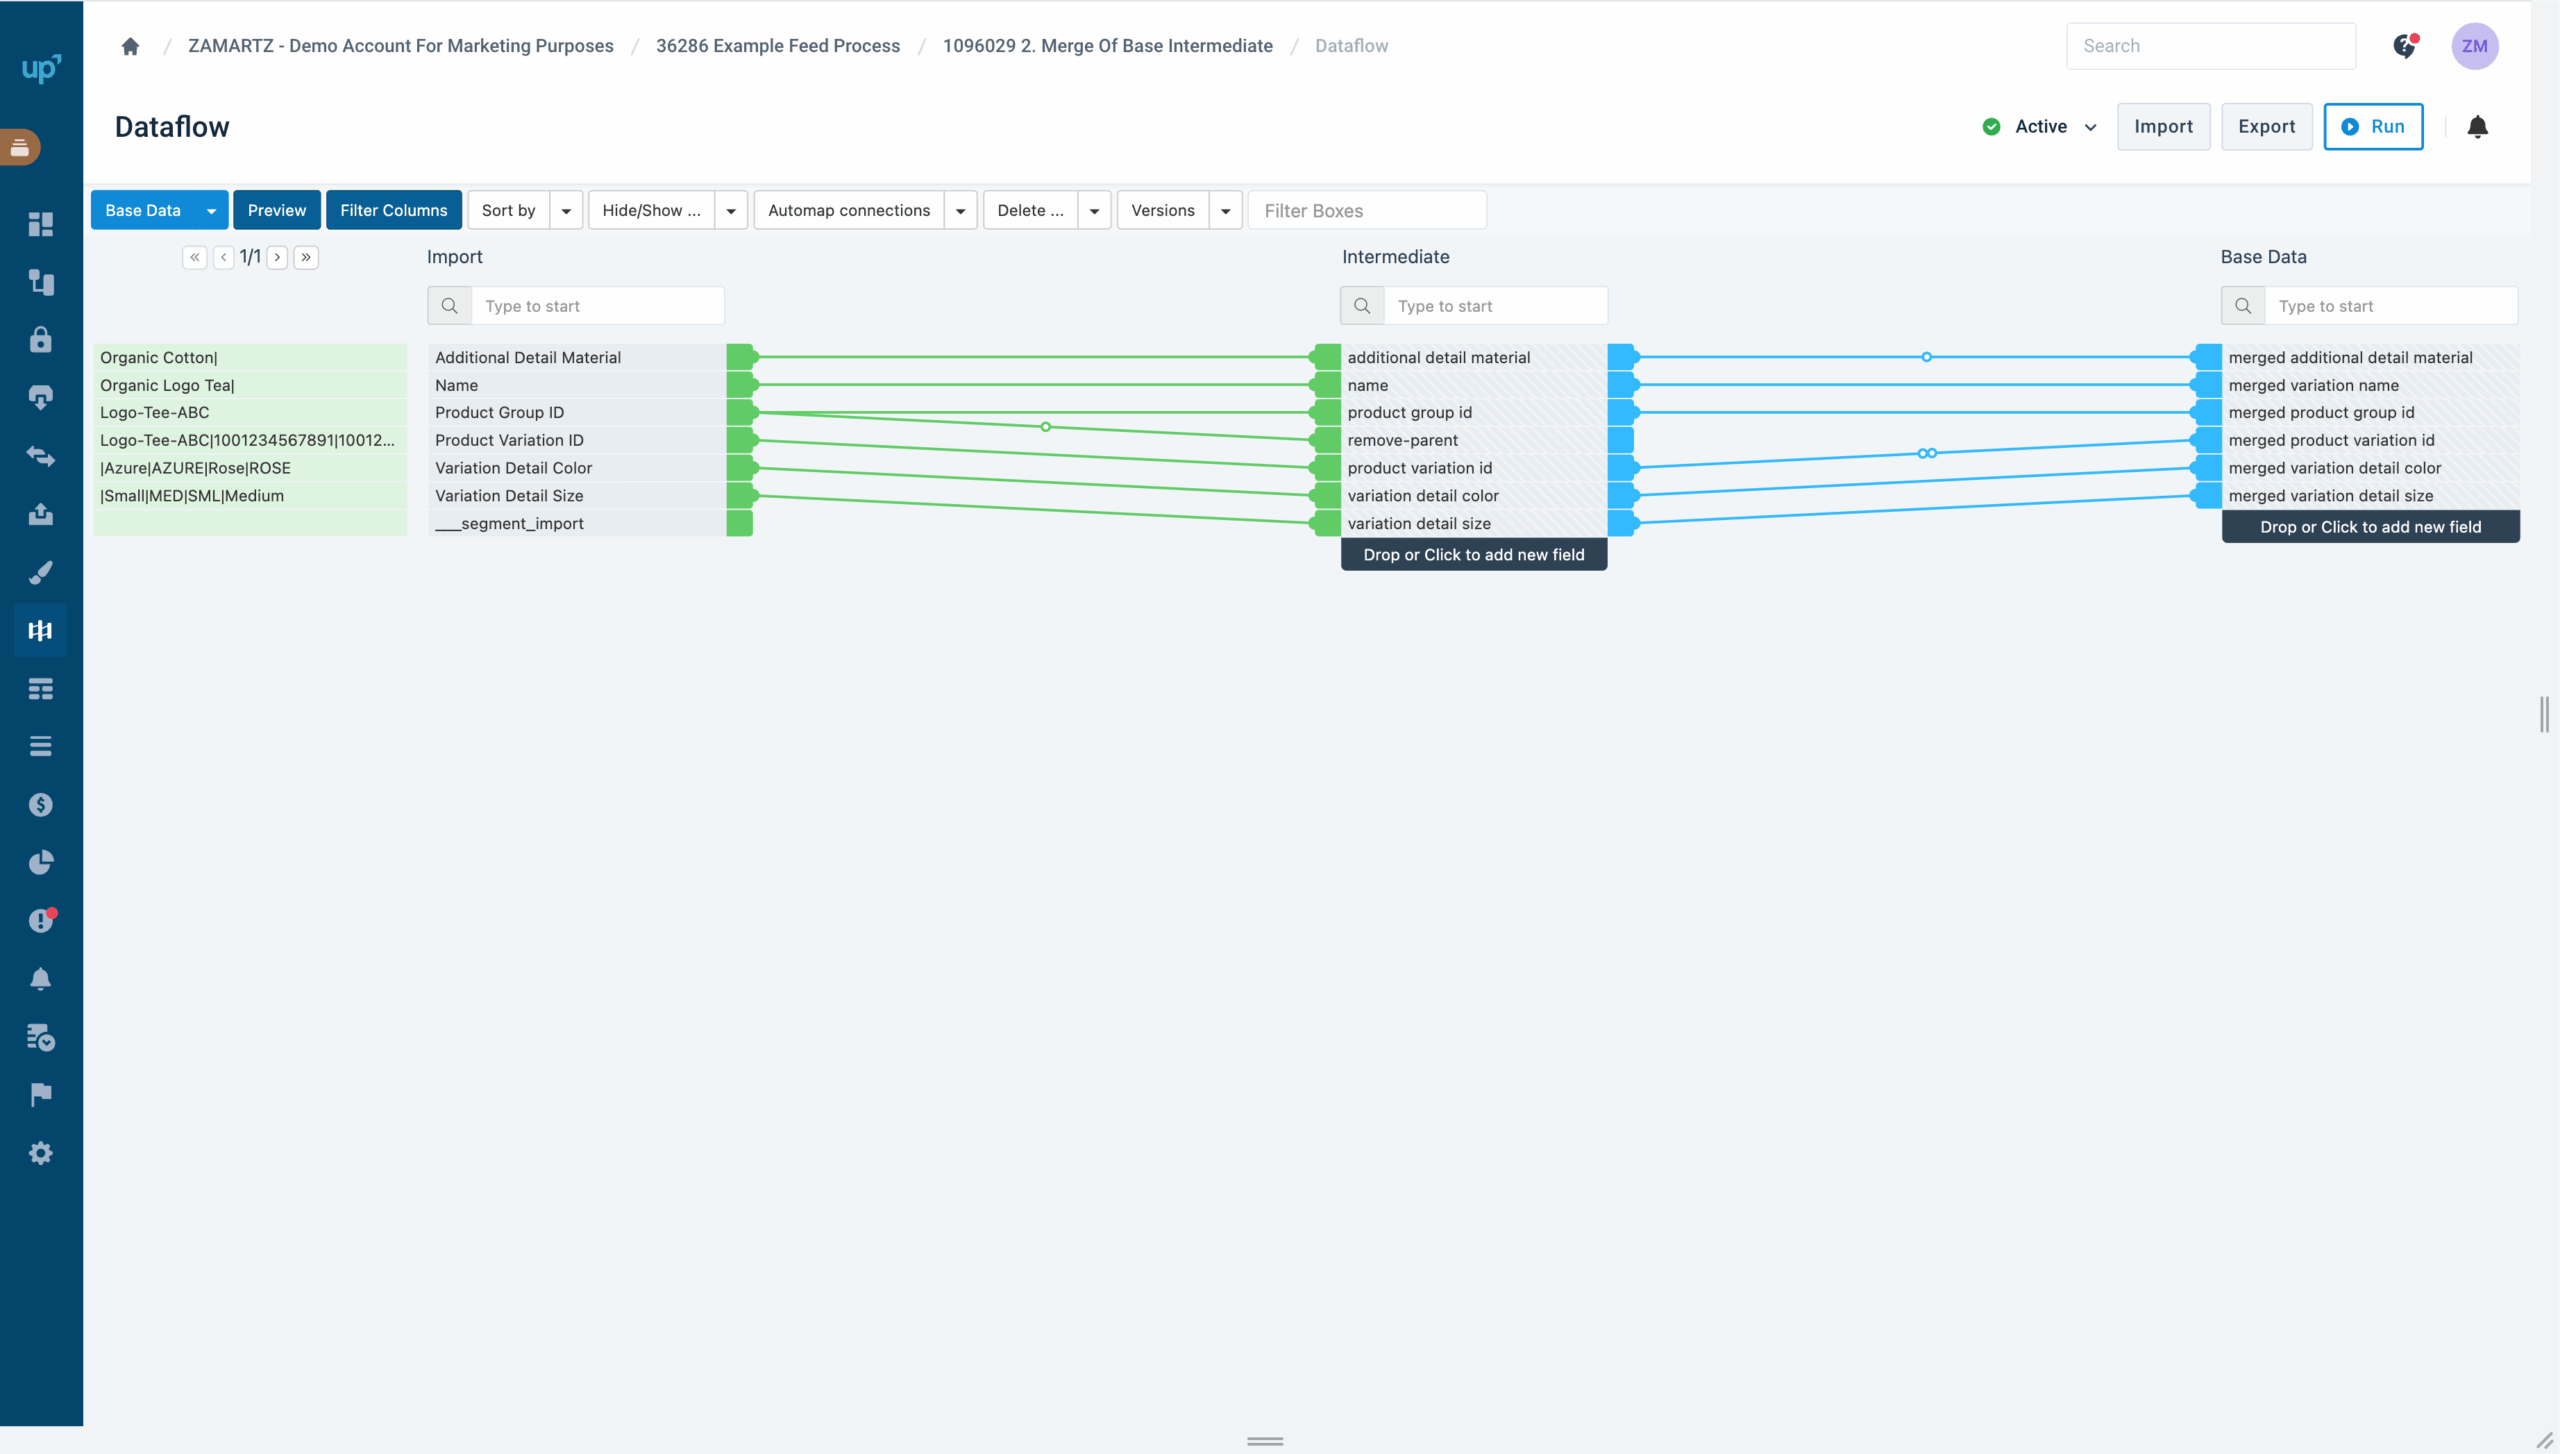Open the dollar billing icon in sidebar
Image resolution: width=2560 pixels, height=1454 pixels.
[x=40, y=804]
